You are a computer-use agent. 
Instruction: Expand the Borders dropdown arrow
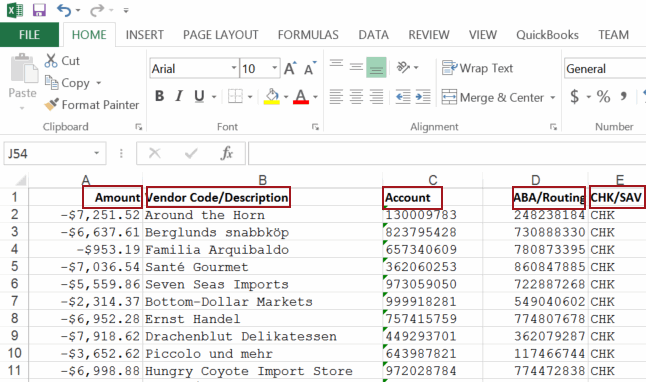click(x=250, y=97)
